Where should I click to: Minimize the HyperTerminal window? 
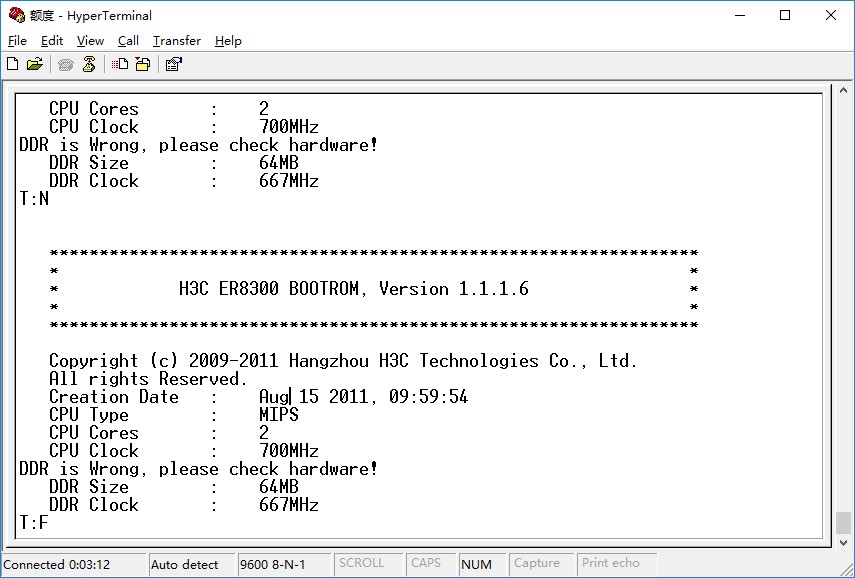point(740,15)
